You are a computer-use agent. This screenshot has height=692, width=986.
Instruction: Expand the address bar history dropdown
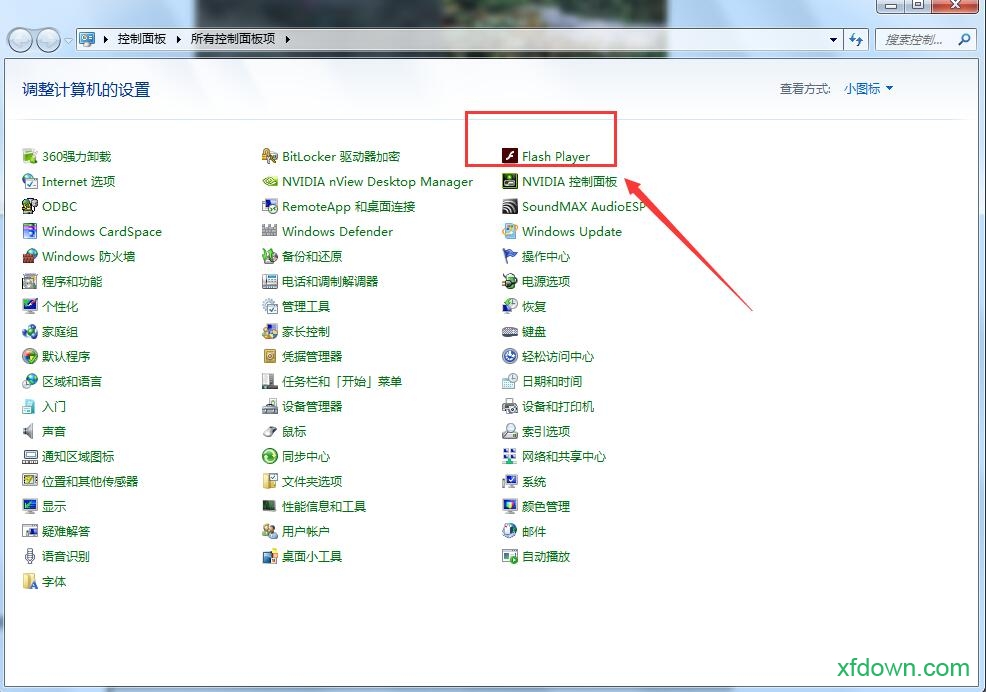[x=832, y=39]
